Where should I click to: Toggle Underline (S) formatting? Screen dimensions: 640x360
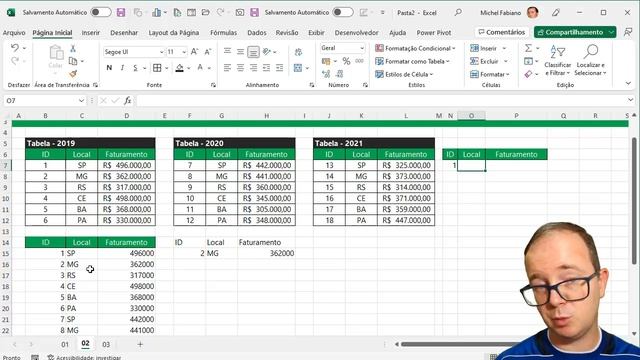click(x=135, y=68)
